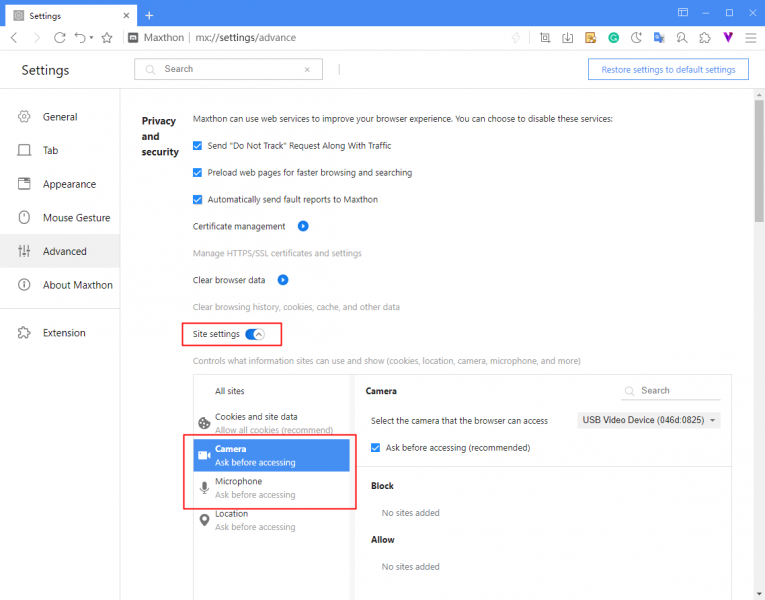
Task: Go back with the back arrow
Action: coord(14,38)
